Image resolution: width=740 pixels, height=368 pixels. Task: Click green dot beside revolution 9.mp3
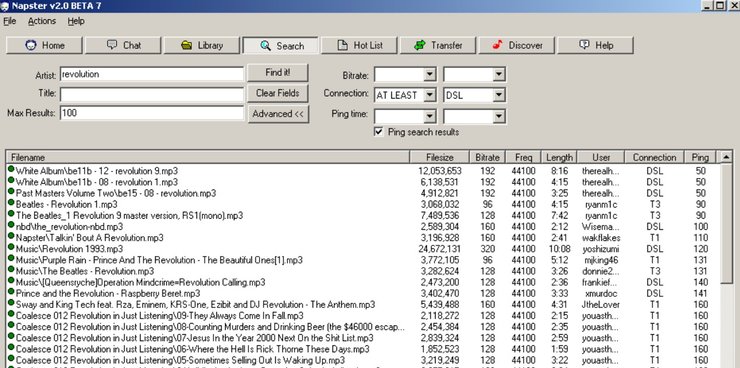11,169
